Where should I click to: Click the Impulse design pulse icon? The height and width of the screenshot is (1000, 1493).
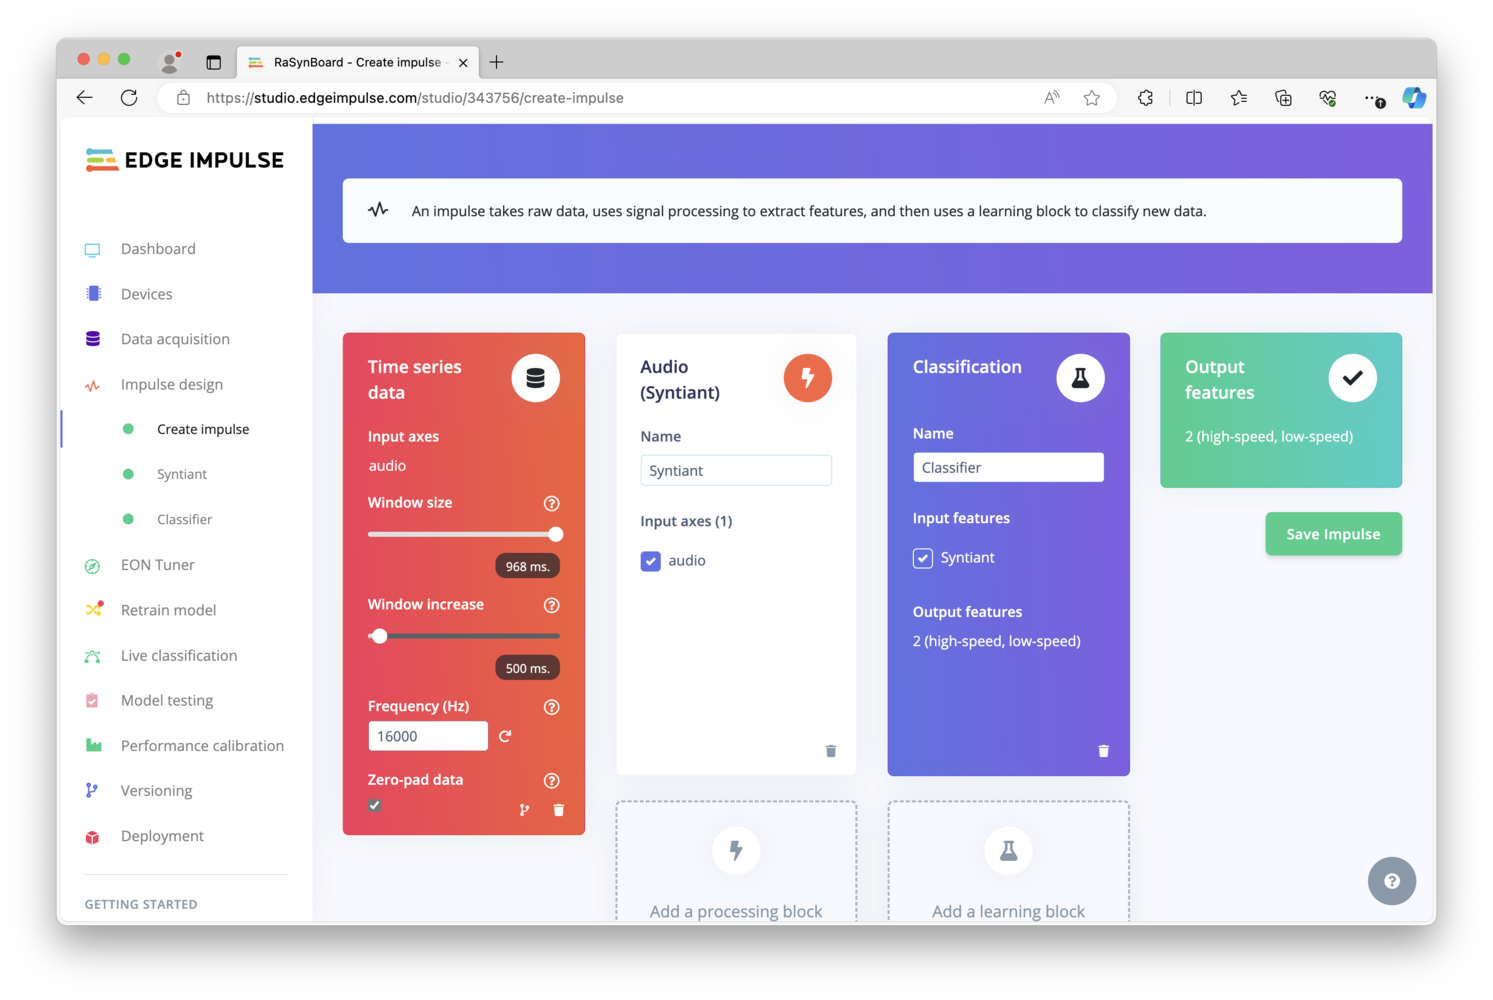click(92, 385)
